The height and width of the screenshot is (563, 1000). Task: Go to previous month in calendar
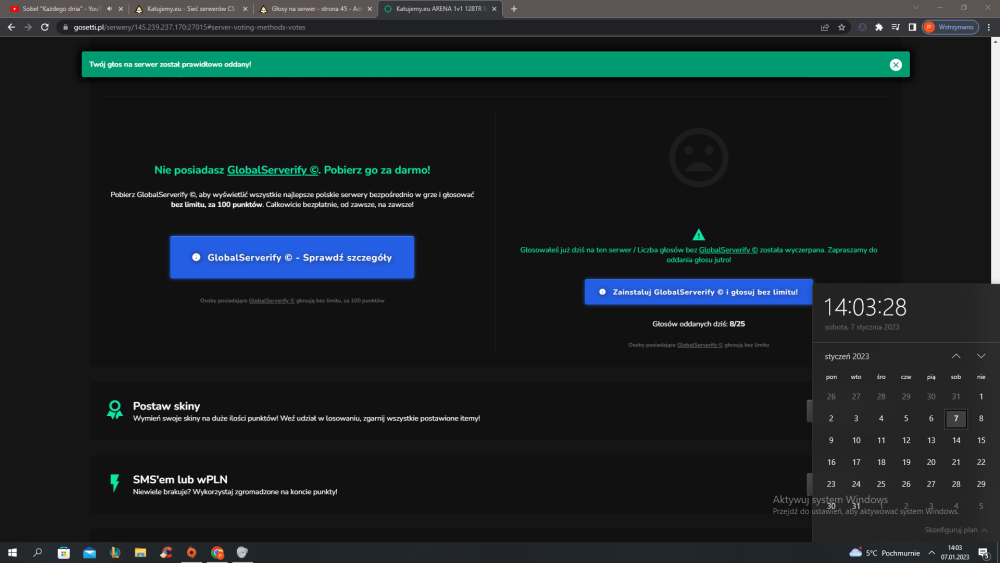click(955, 356)
